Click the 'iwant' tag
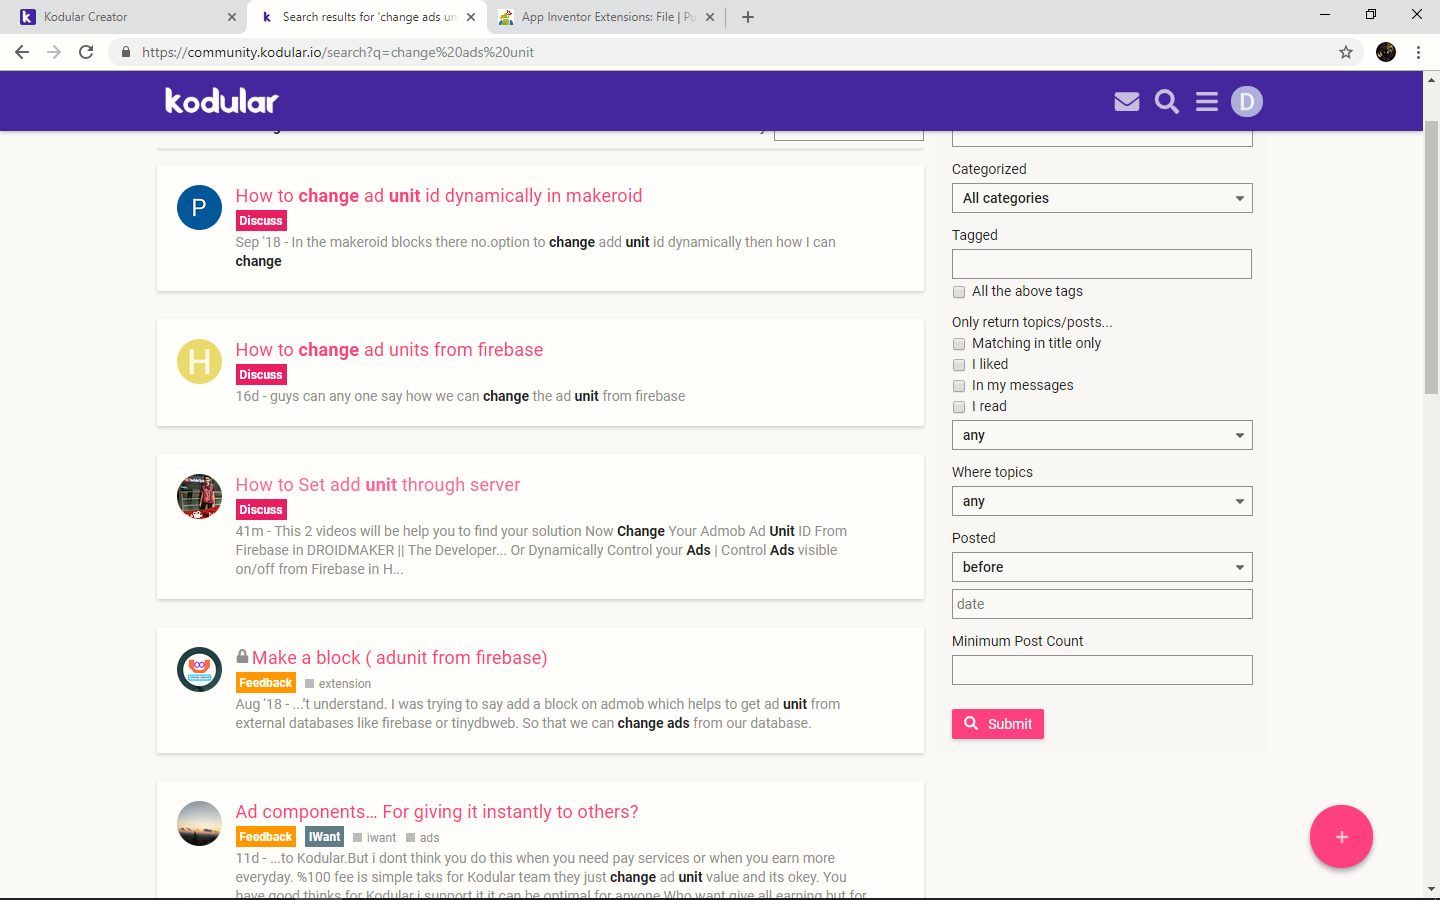This screenshot has width=1440, height=900. (375, 838)
